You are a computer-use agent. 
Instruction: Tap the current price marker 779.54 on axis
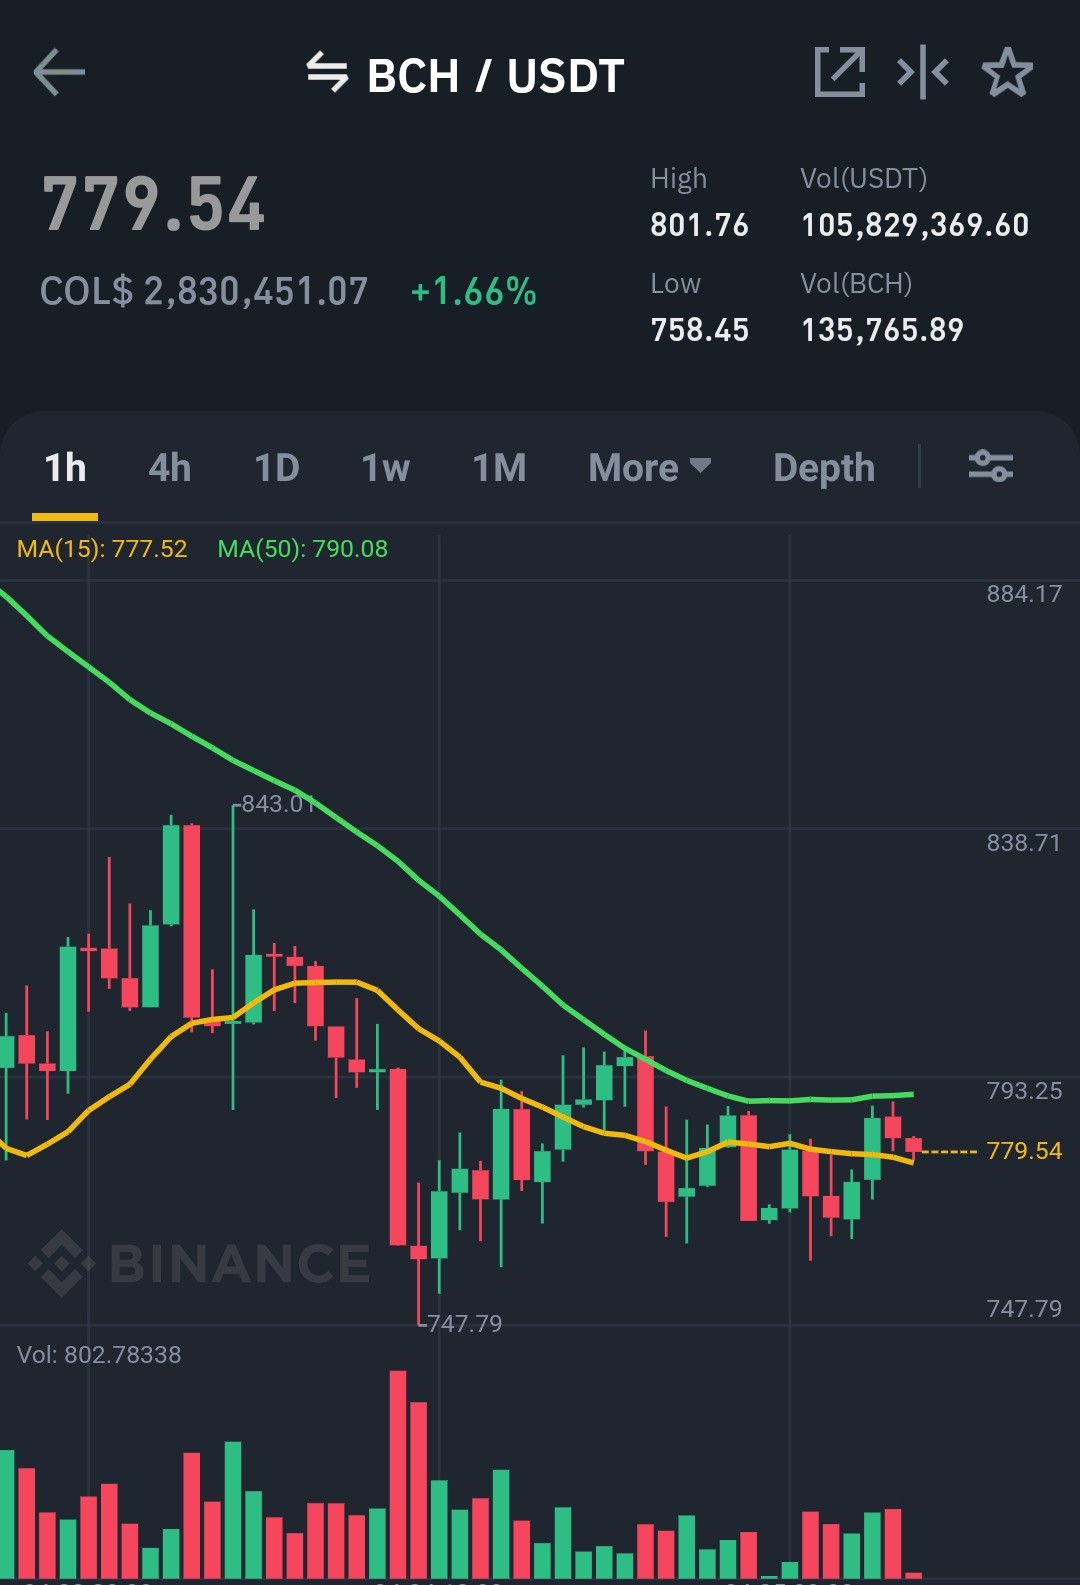pyautogui.click(x=1024, y=1151)
